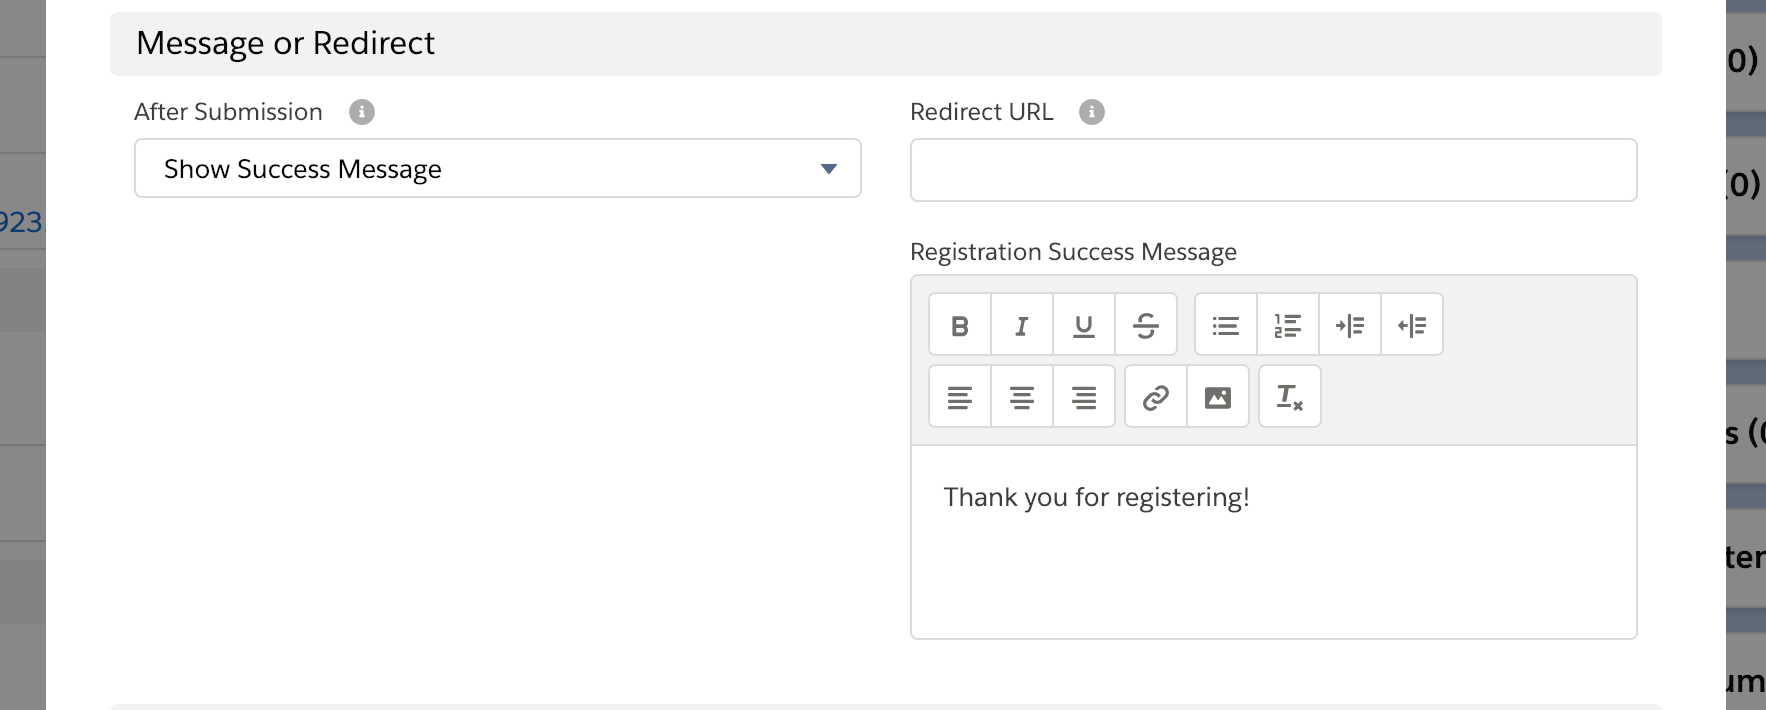Insert an image into success message
This screenshot has width=1766, height=710.
coord(1218,397)
